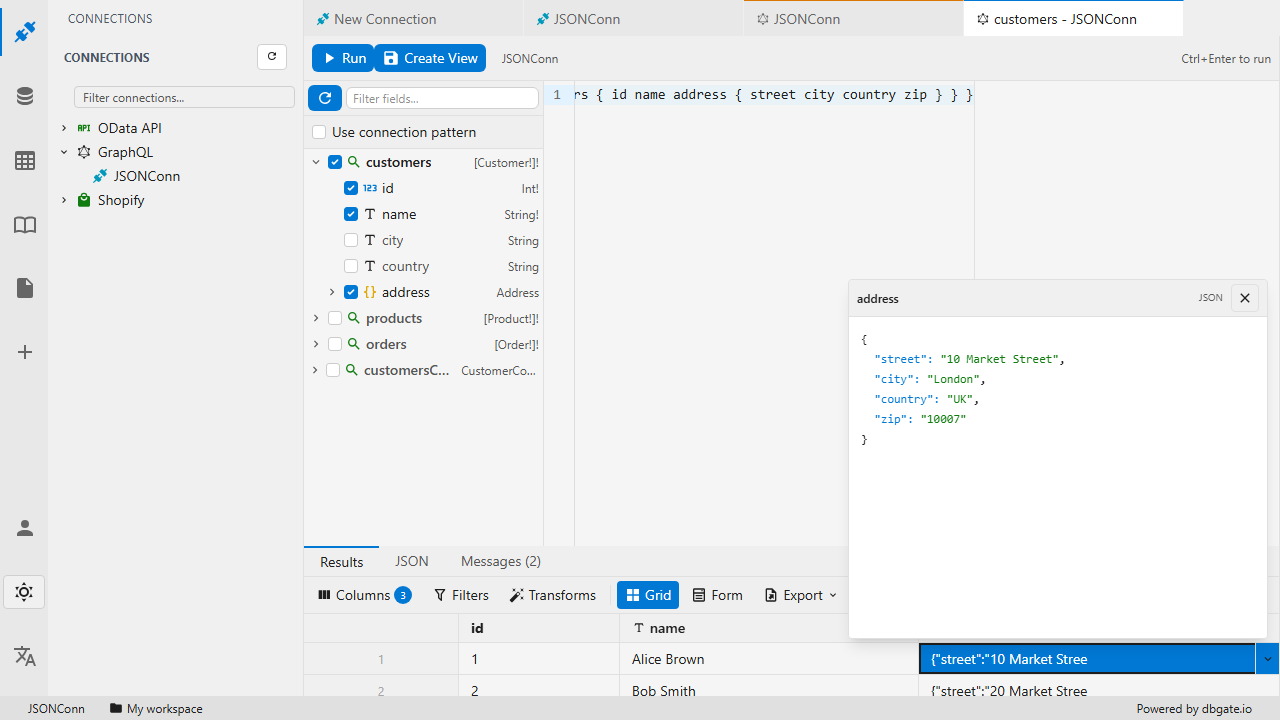Open the Results tab
Image resolution: width=1280 pixels, height=720 pixels.
click(342, 562)
